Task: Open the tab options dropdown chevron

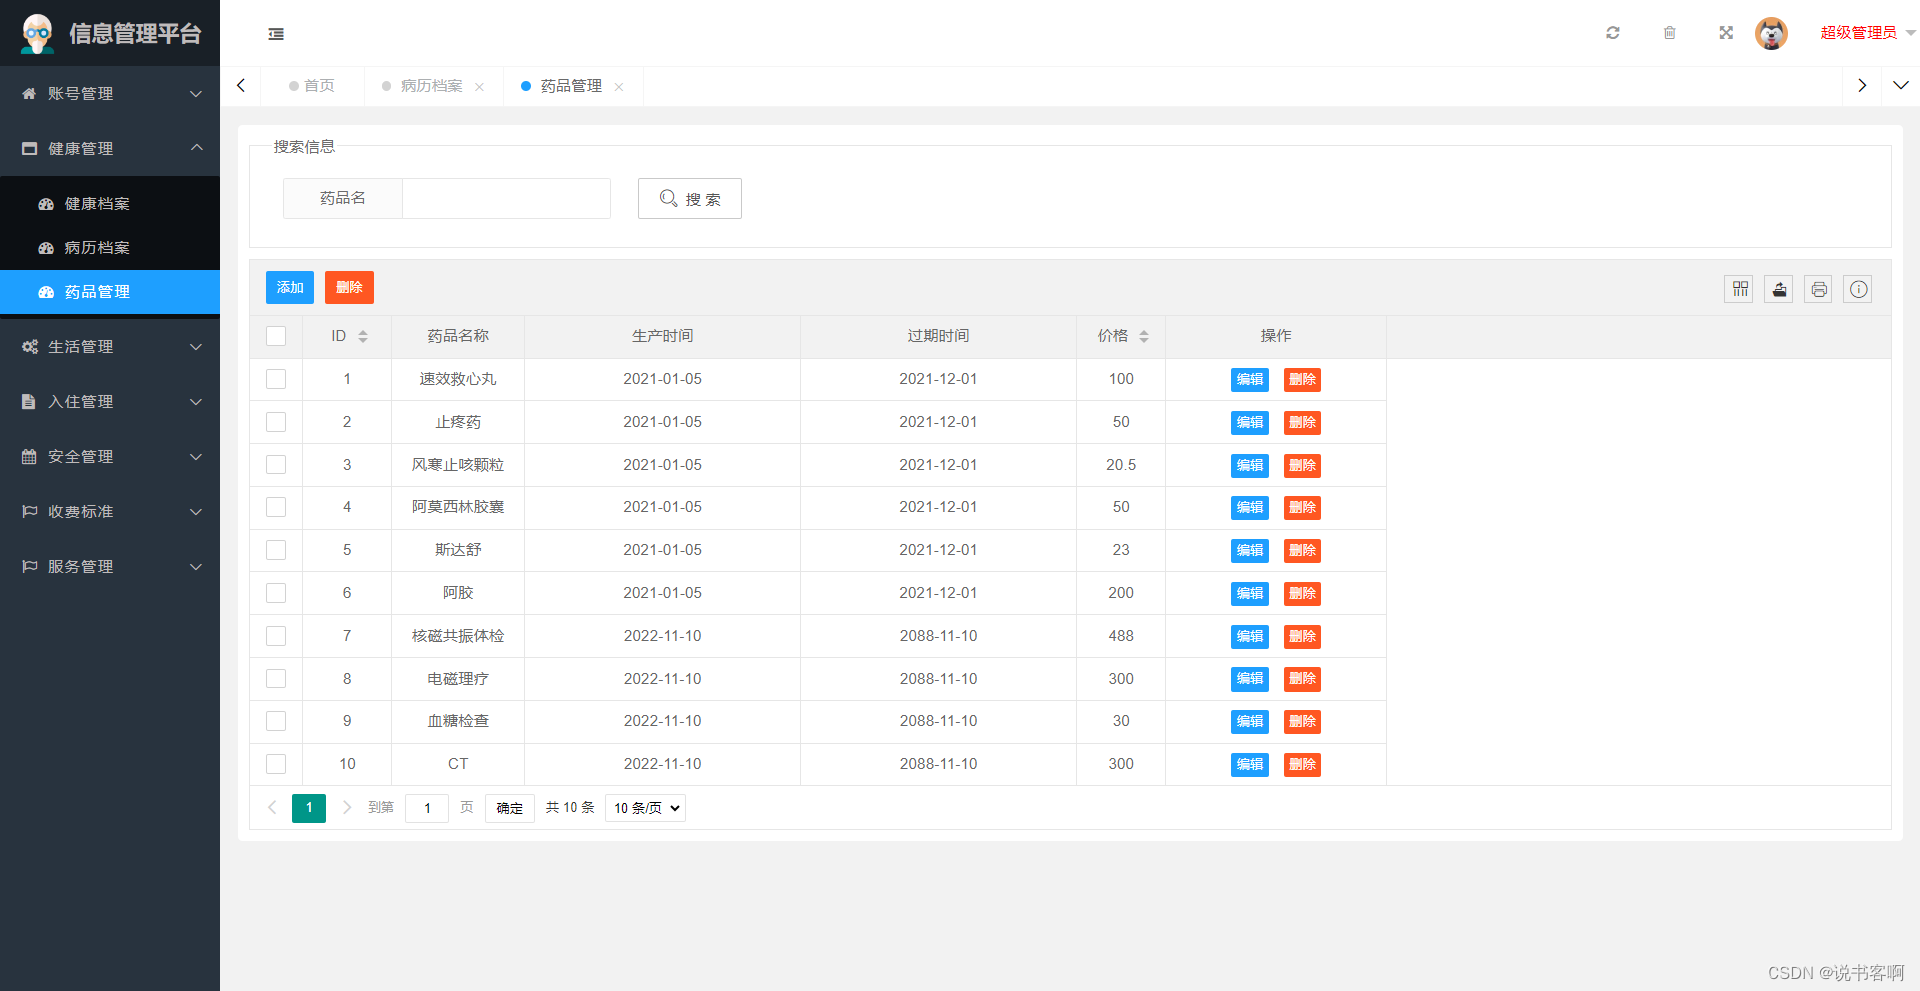Action: pos(1901,86)
